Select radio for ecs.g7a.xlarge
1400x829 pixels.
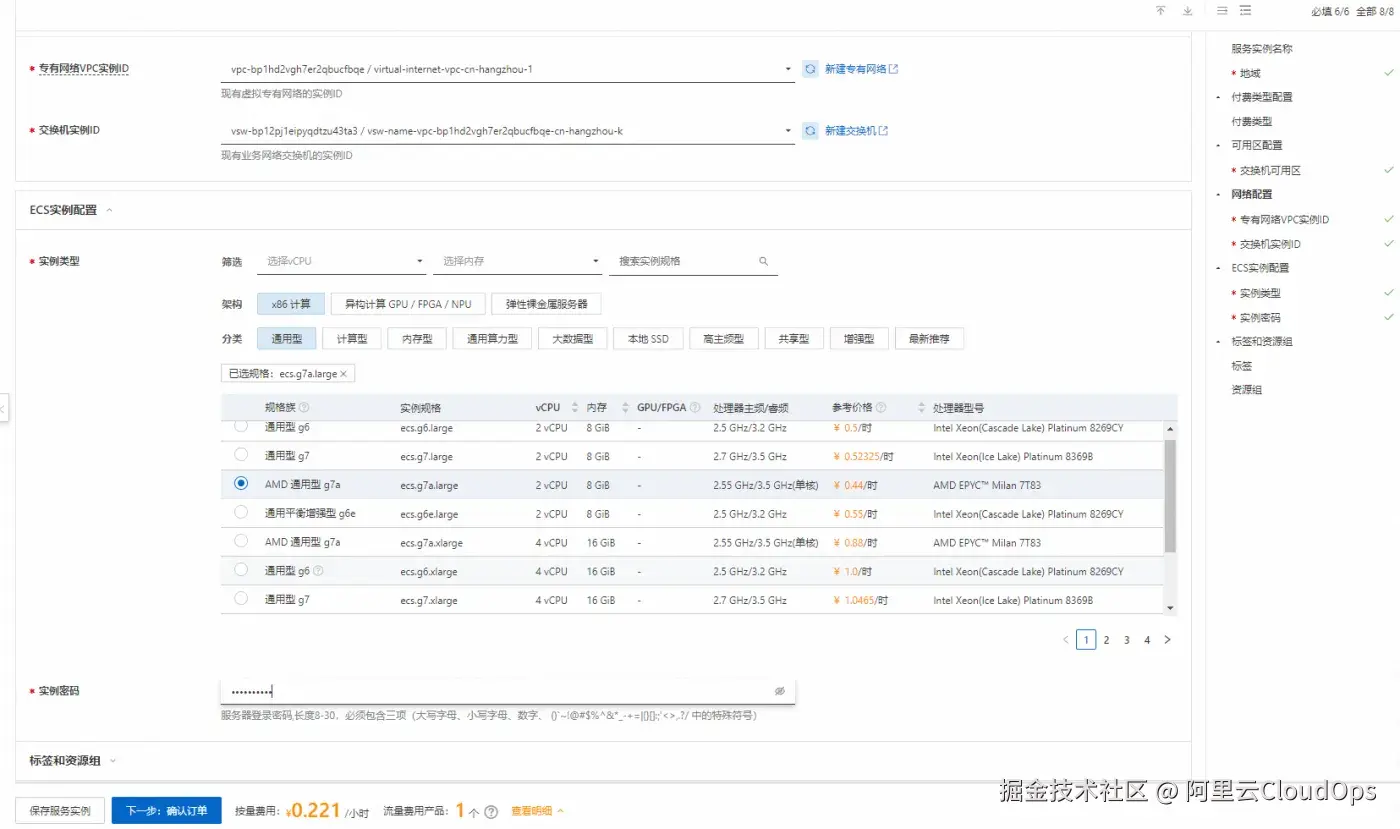coord(241,541)
